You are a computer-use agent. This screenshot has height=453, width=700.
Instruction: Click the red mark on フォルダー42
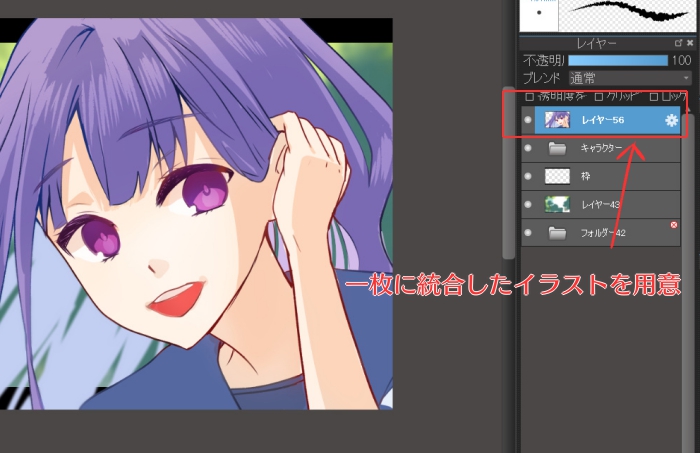coord(673,225)
